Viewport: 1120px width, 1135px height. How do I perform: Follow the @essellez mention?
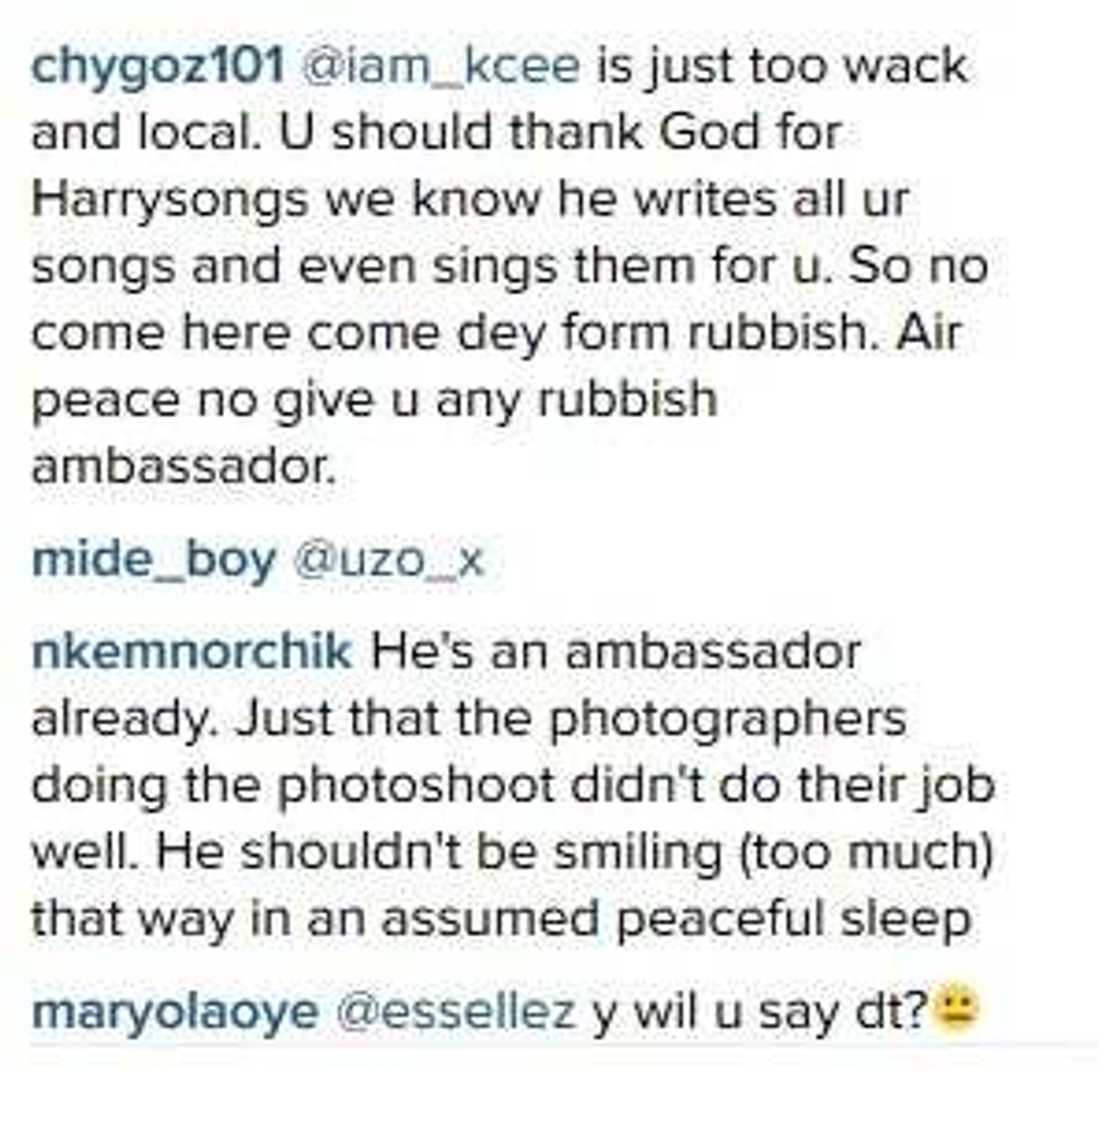(x=456, y=1010)
